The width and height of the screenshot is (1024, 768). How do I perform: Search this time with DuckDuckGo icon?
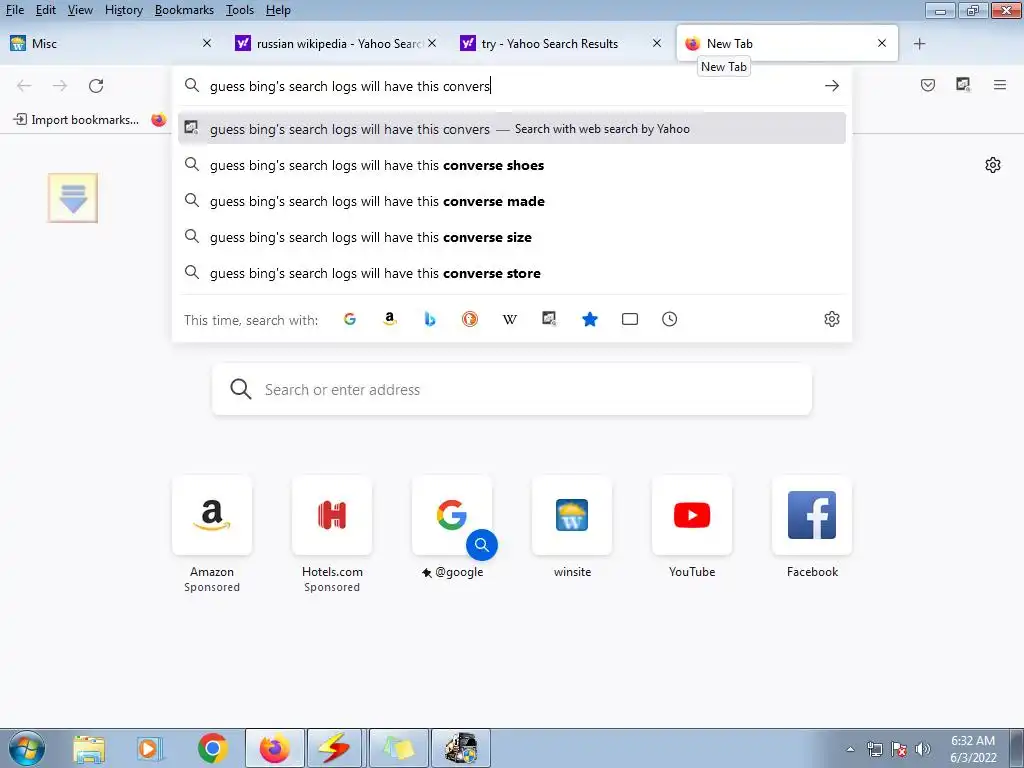pos(470,319)
